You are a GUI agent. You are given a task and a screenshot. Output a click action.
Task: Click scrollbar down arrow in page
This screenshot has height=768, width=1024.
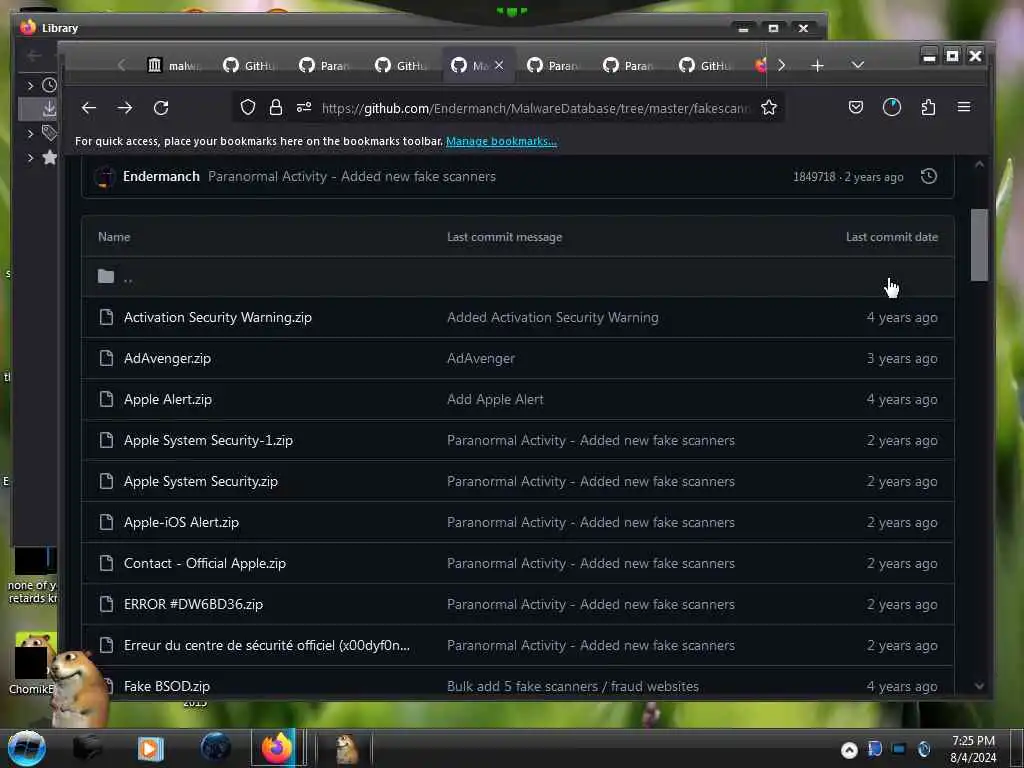[x=979, y=686]
